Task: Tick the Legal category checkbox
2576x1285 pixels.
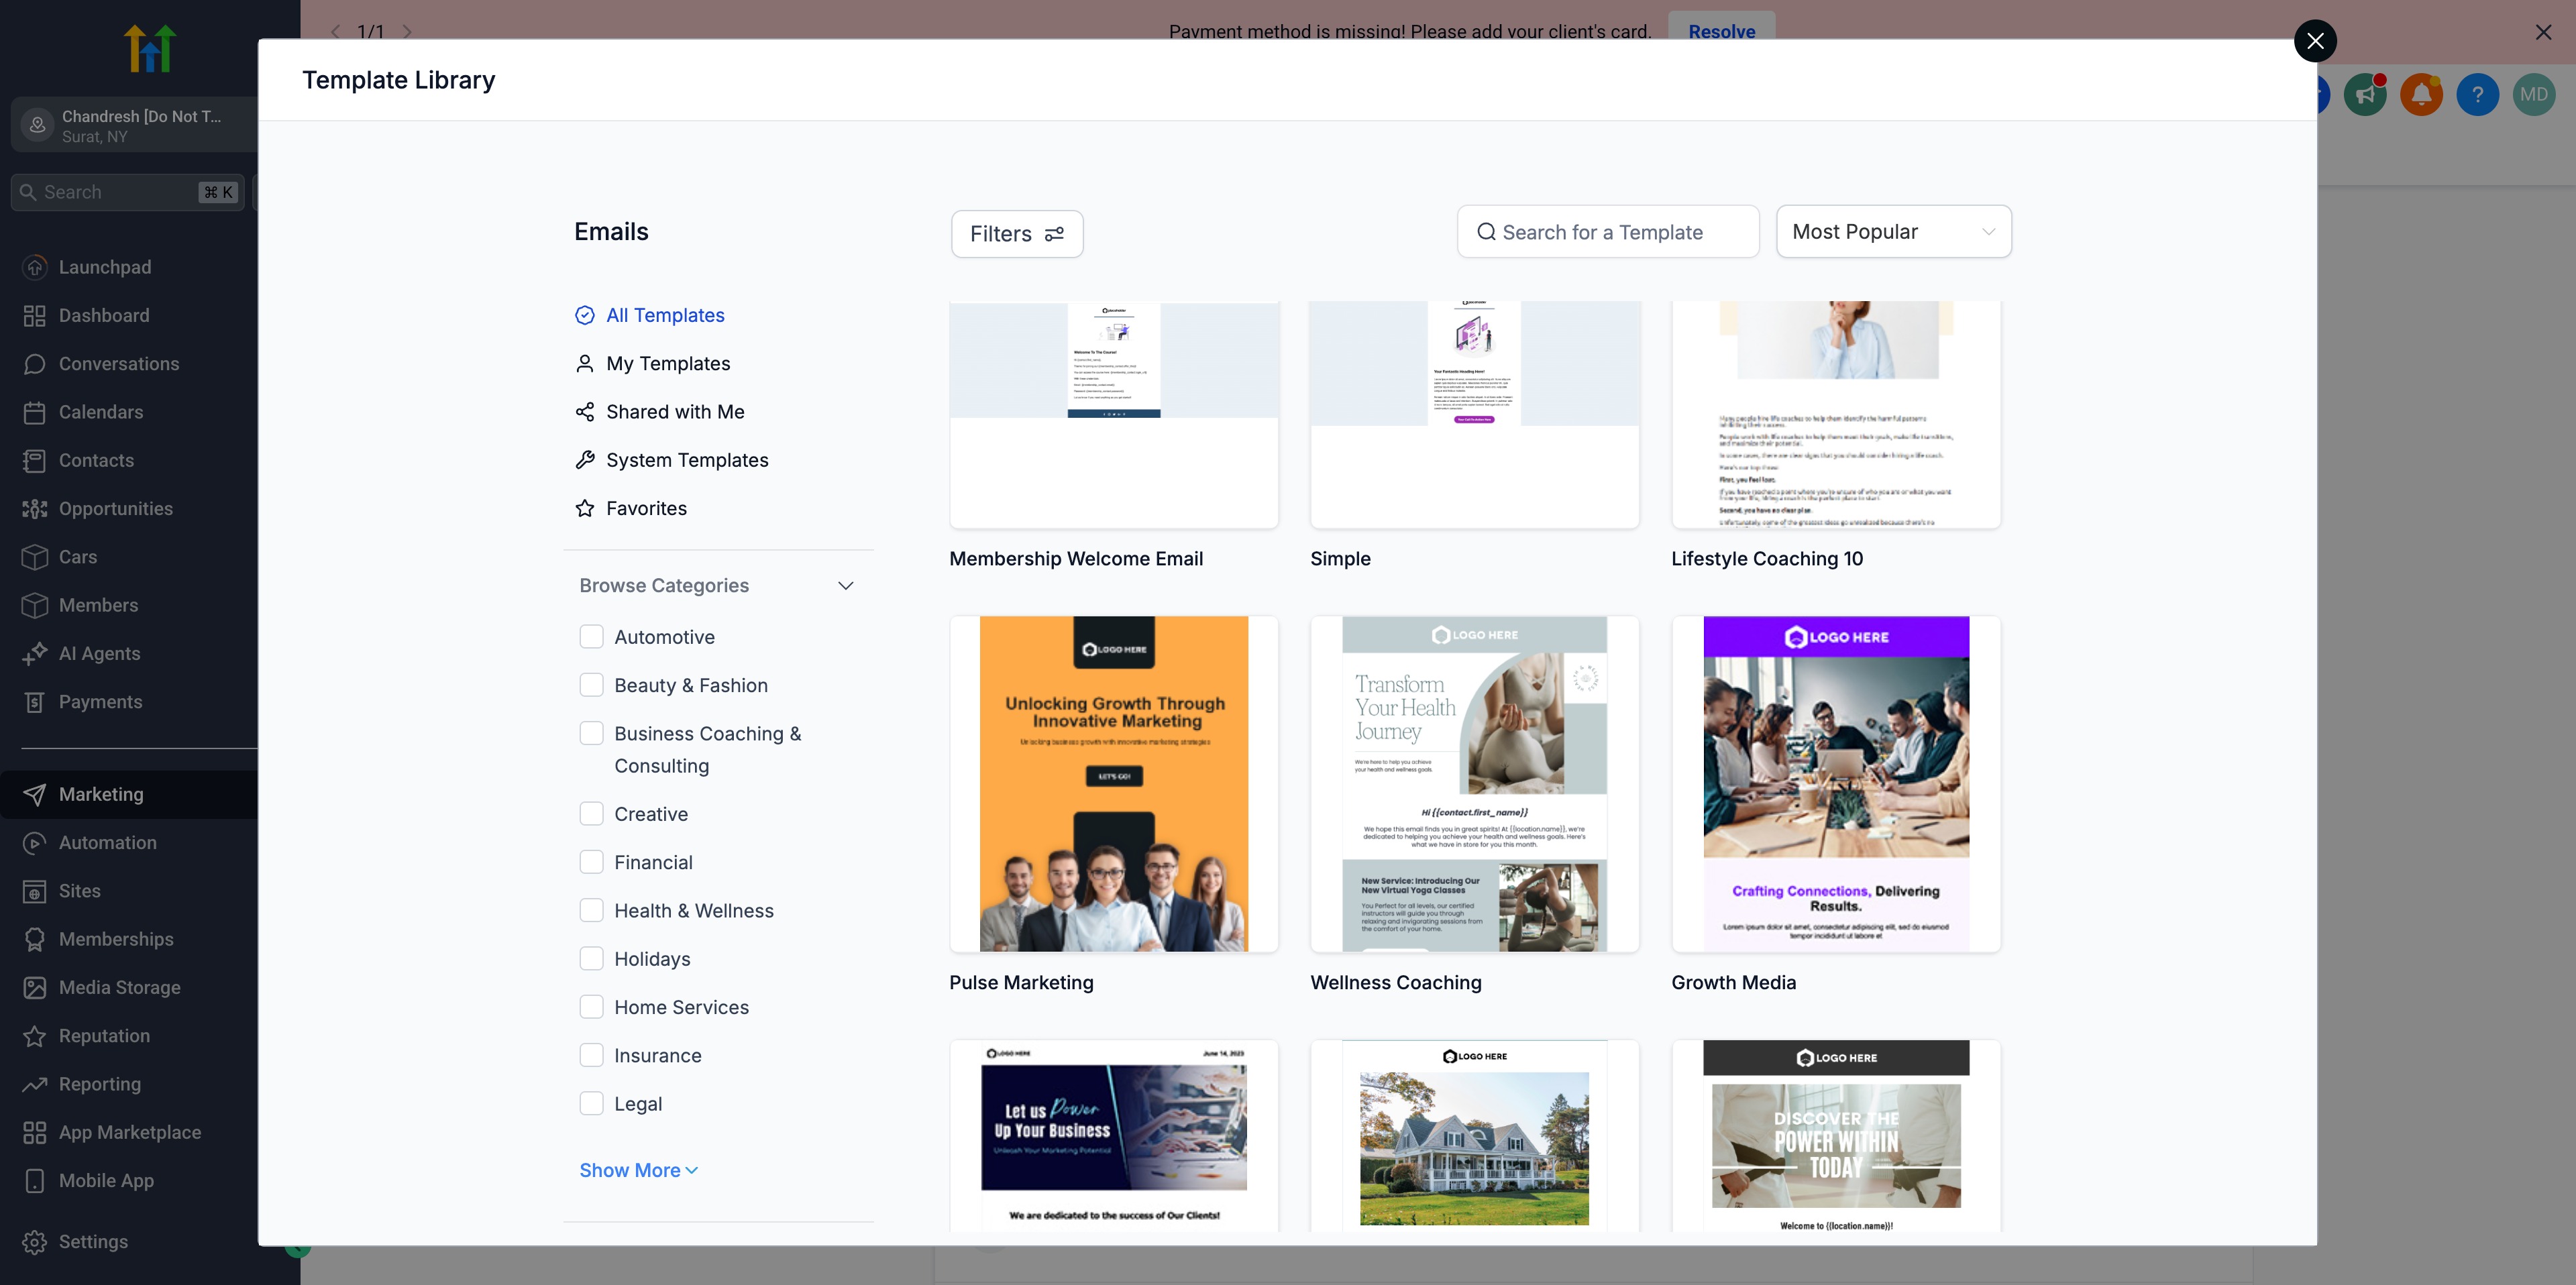Action: click(x=591, y=1103)
